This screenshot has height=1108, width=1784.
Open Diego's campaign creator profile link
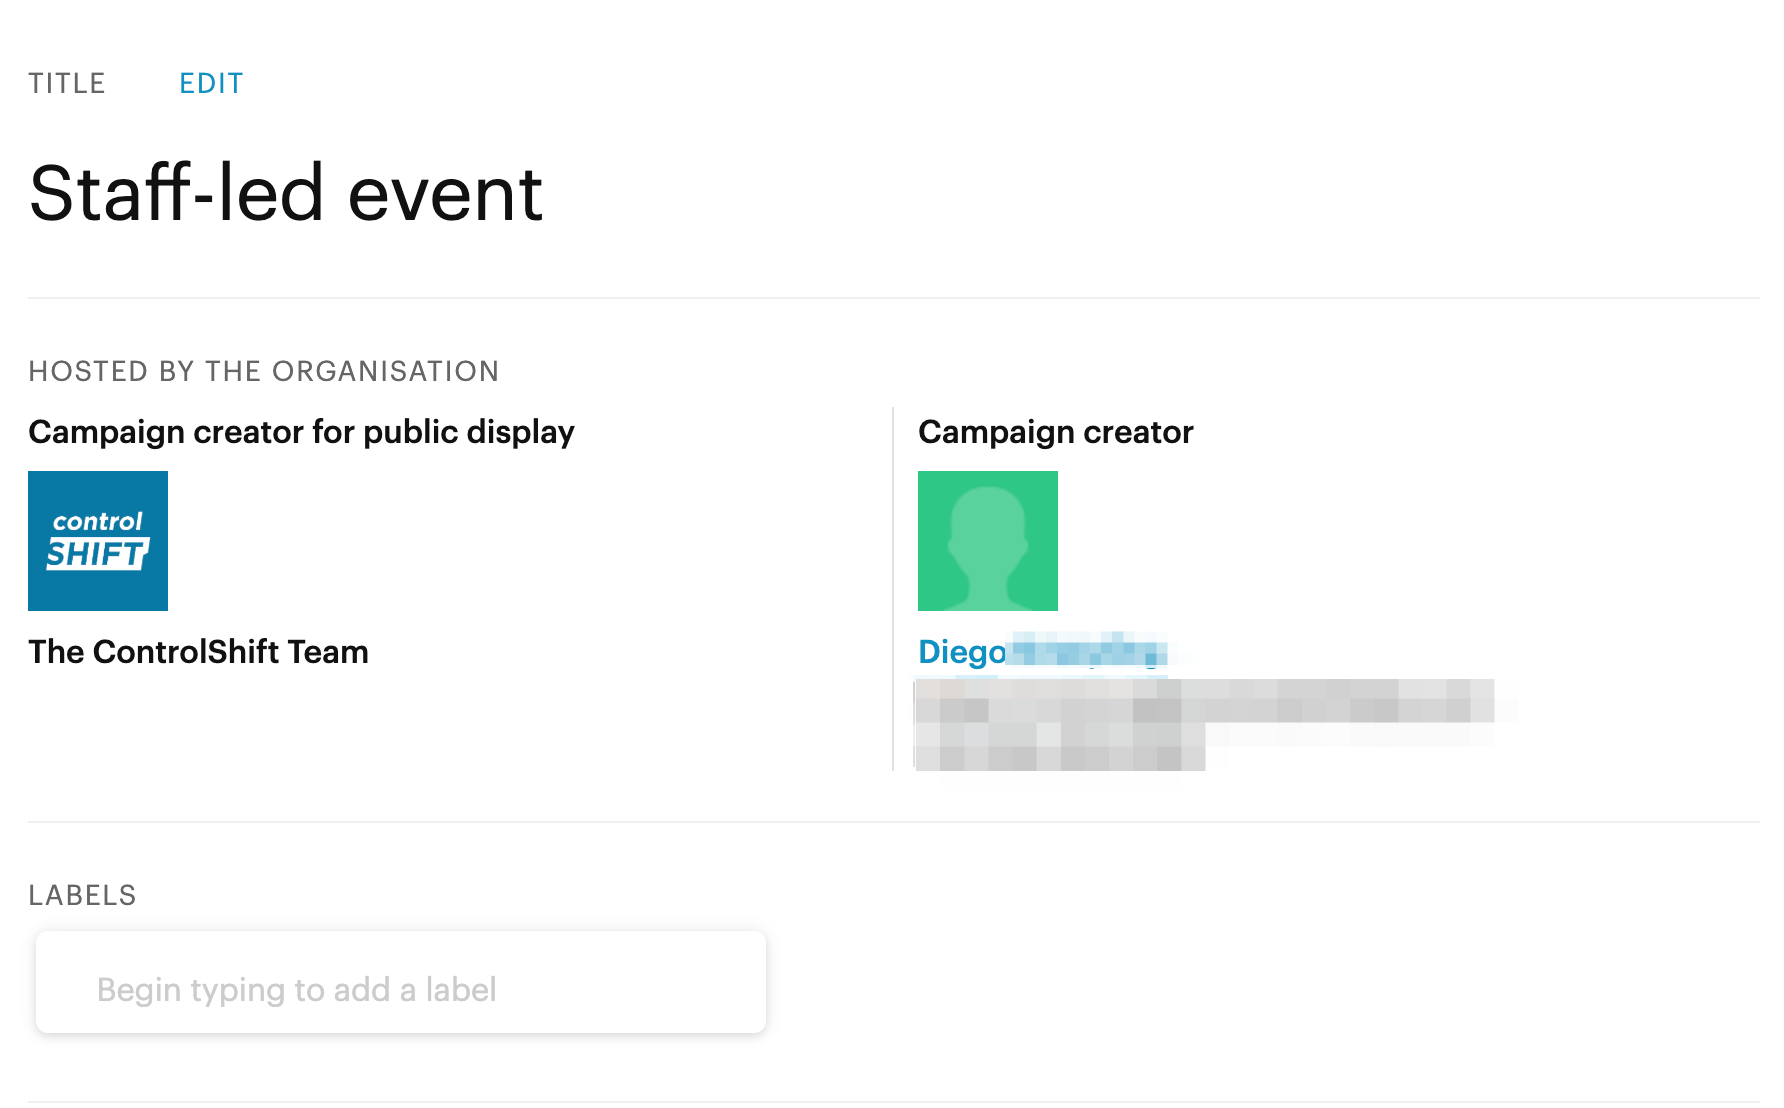1043,652
